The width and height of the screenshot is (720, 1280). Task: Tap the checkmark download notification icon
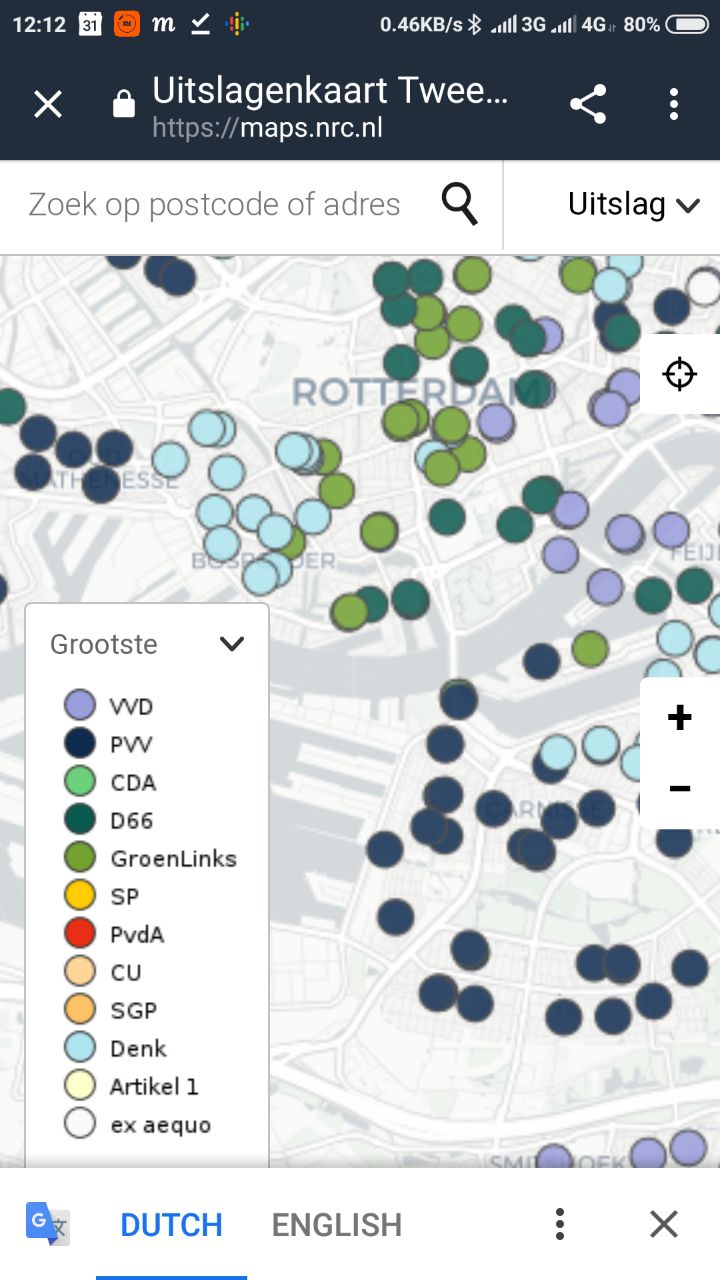tap(200, 24)
